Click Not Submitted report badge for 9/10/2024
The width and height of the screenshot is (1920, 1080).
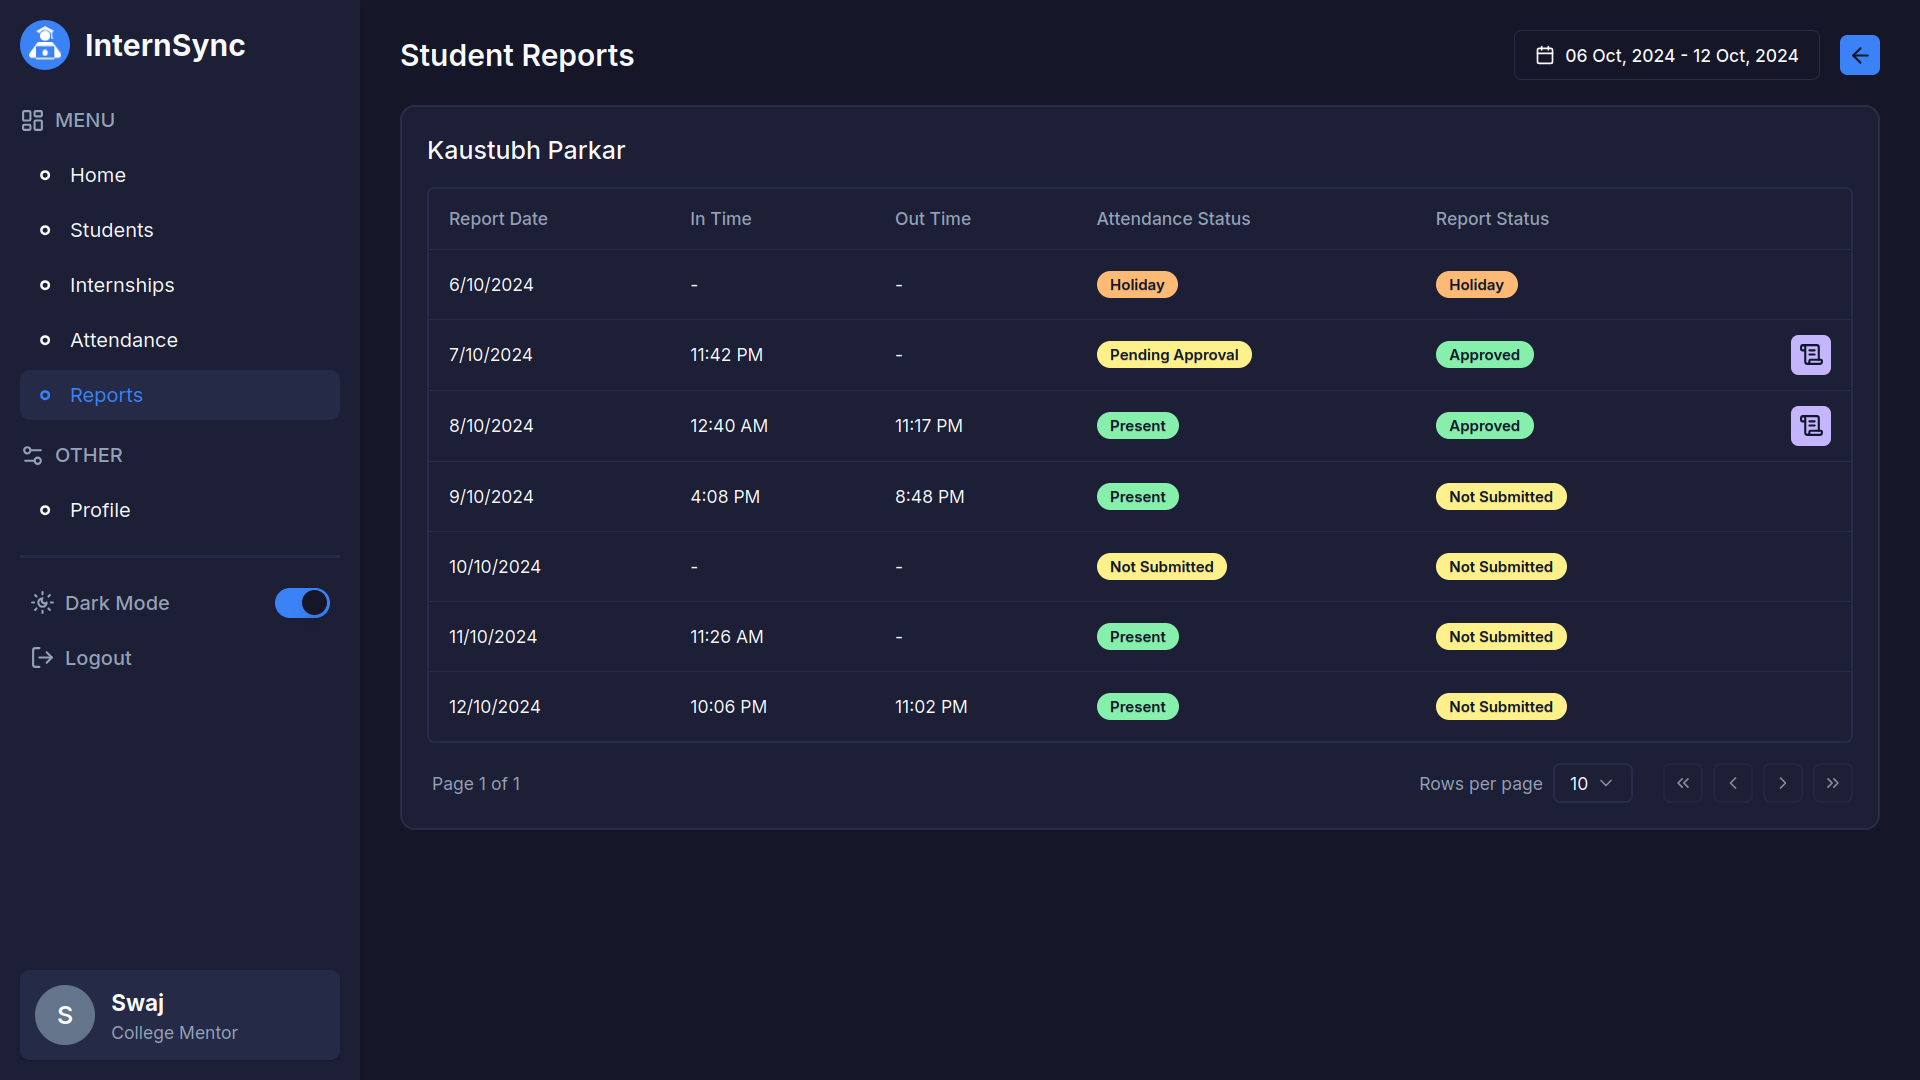[x=1501, y=497]
